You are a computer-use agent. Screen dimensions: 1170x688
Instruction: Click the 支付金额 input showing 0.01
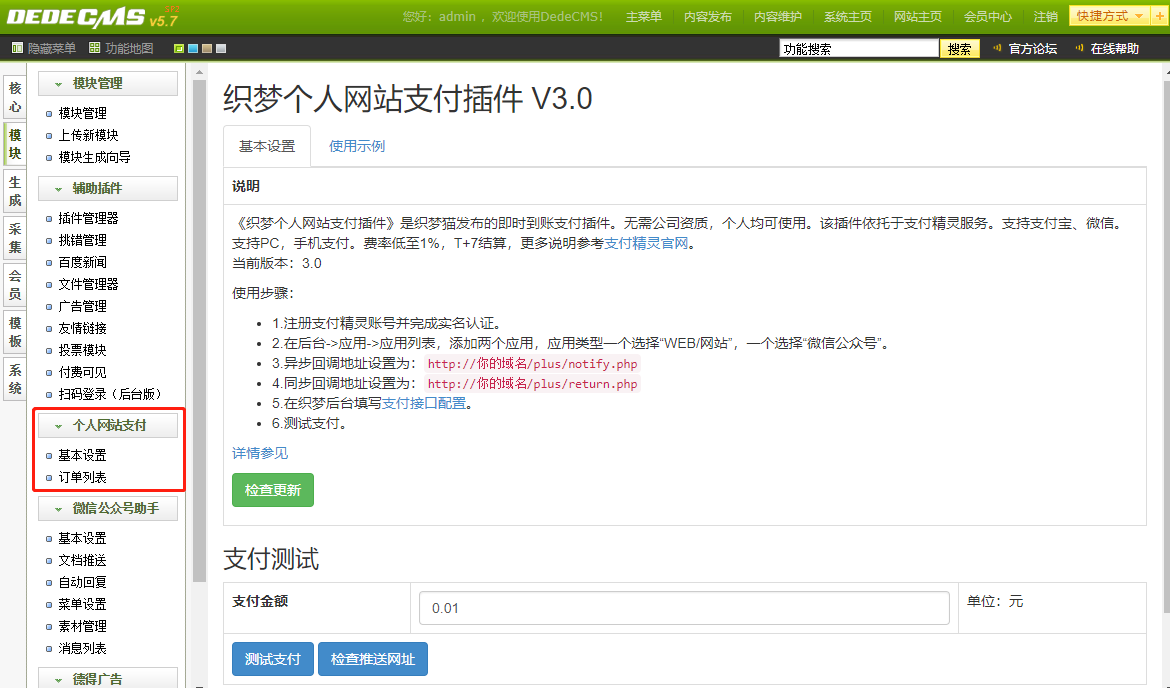(684, 608)
